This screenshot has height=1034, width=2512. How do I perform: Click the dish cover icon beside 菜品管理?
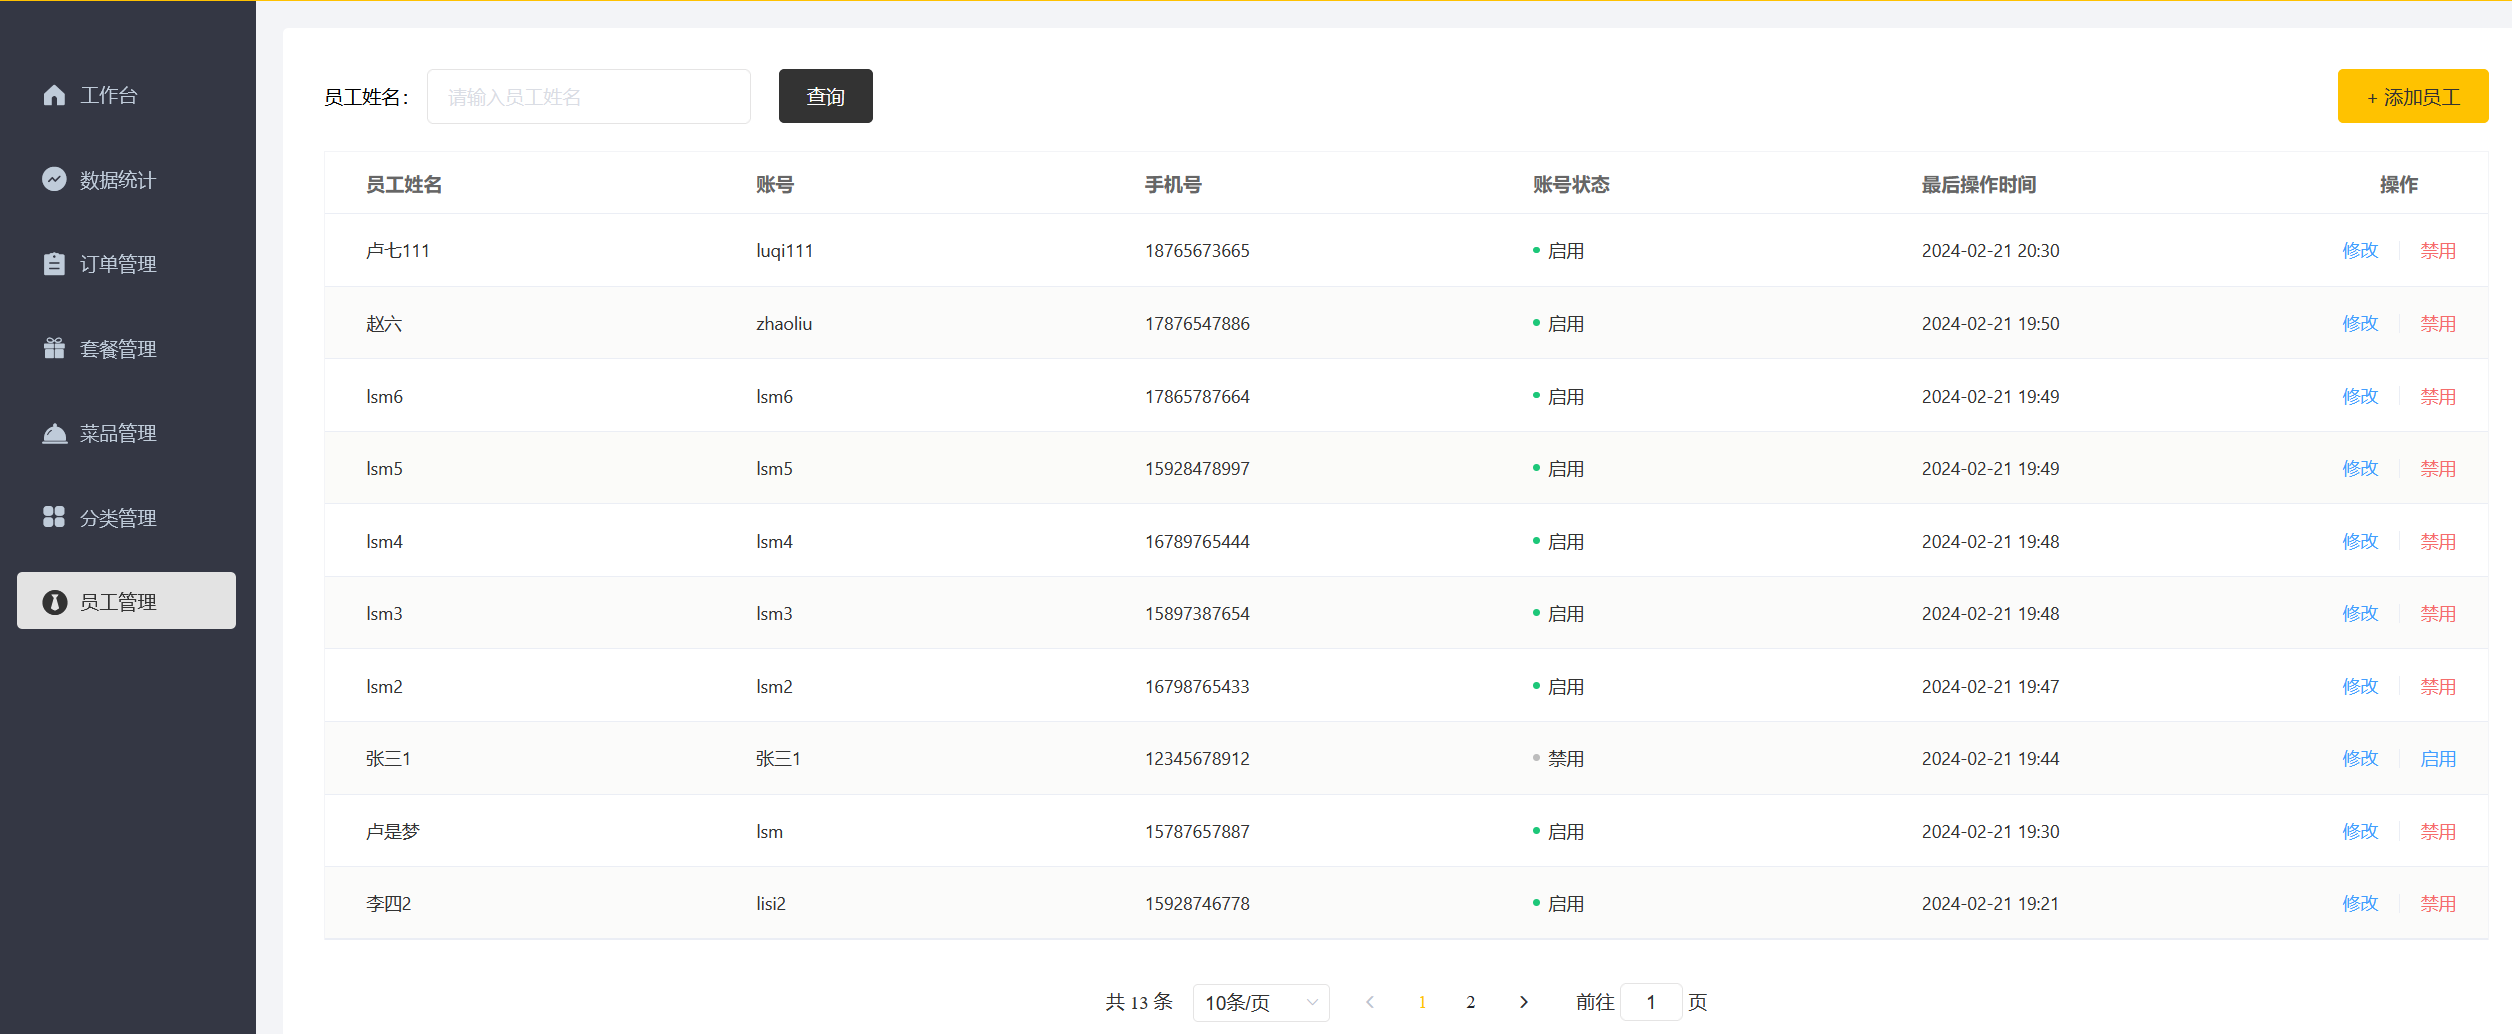[x=54, y=433]
